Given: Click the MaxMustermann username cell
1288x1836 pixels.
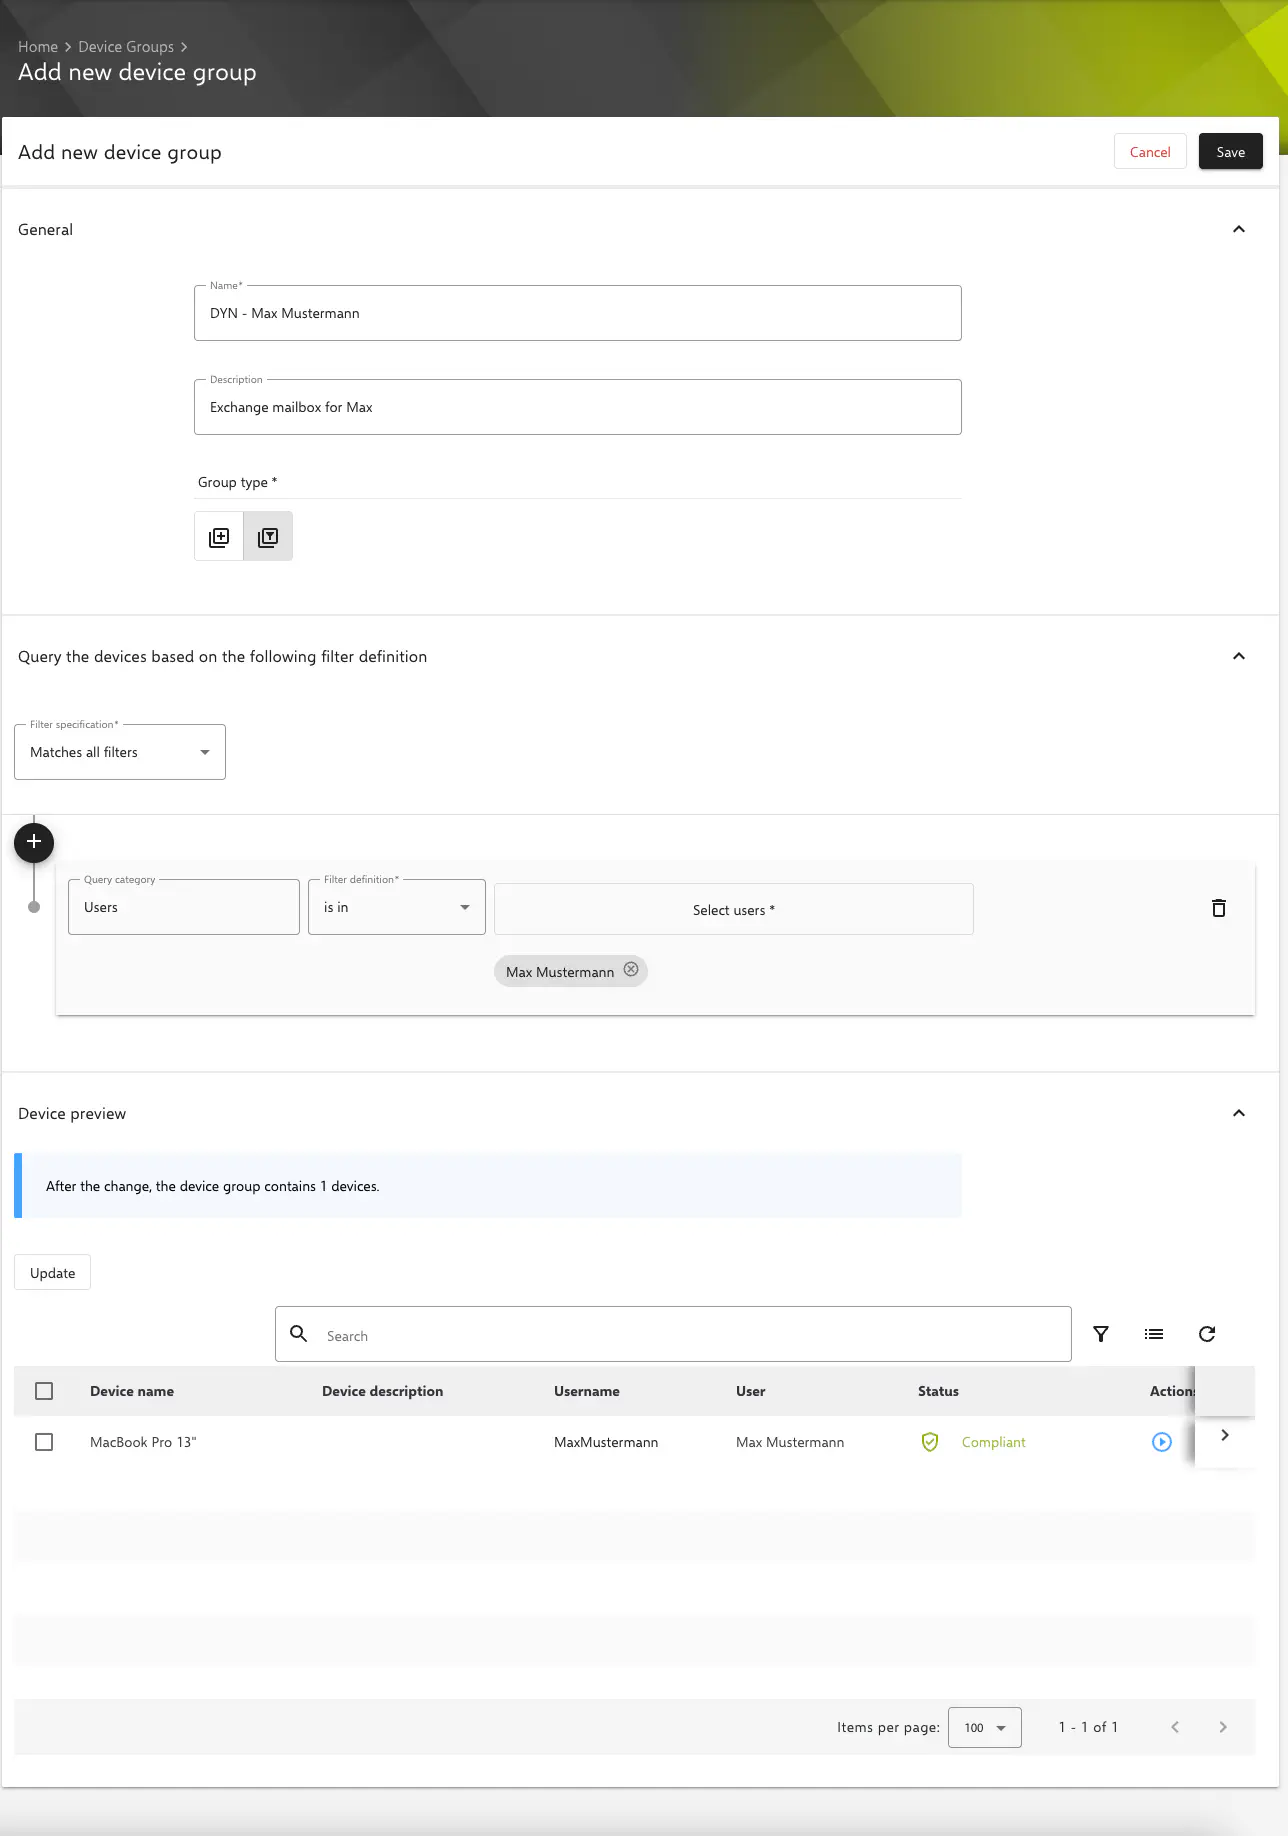Looking at the screenshot, I should [606, 1442].
